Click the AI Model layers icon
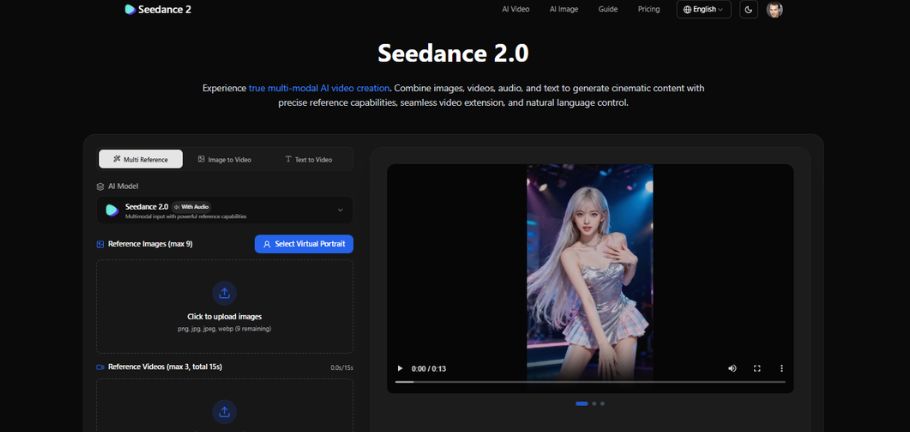 100,186
